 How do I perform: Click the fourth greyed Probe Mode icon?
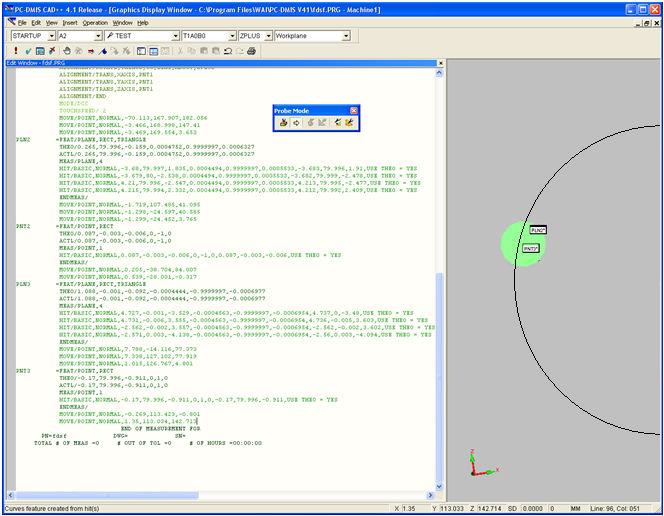pyautogui.click(x=322, y=122)
